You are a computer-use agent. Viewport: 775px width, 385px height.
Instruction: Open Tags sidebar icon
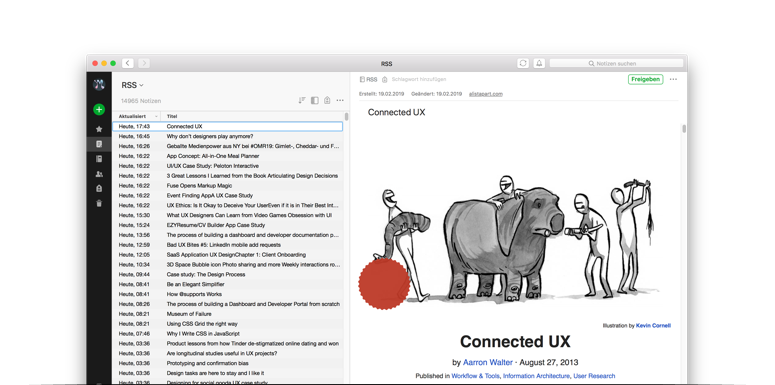coord(99,188)
